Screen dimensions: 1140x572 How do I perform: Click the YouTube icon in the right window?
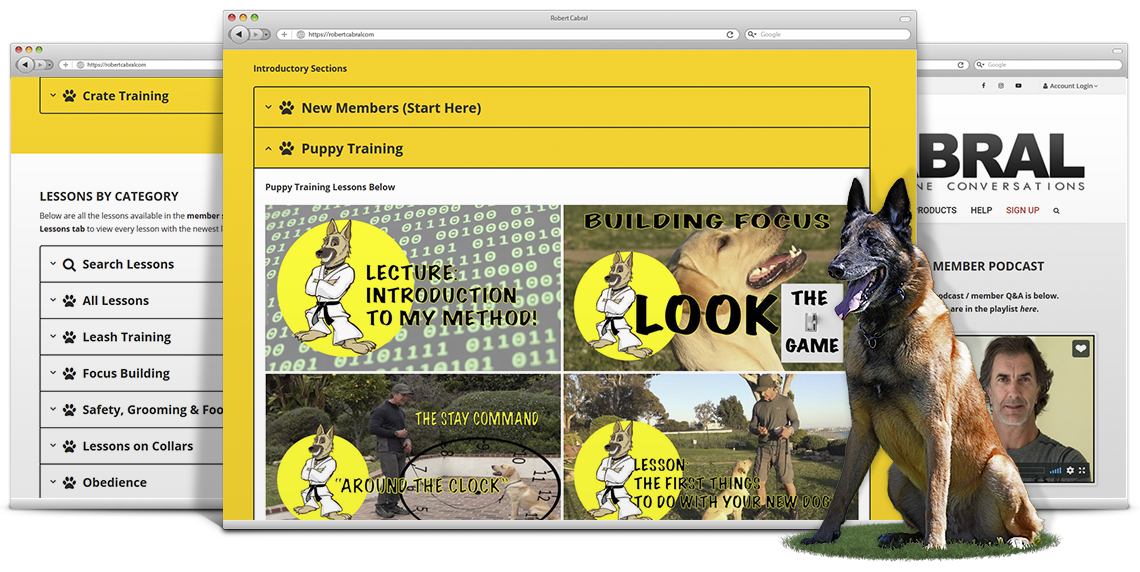click(x=1018, y=86)
